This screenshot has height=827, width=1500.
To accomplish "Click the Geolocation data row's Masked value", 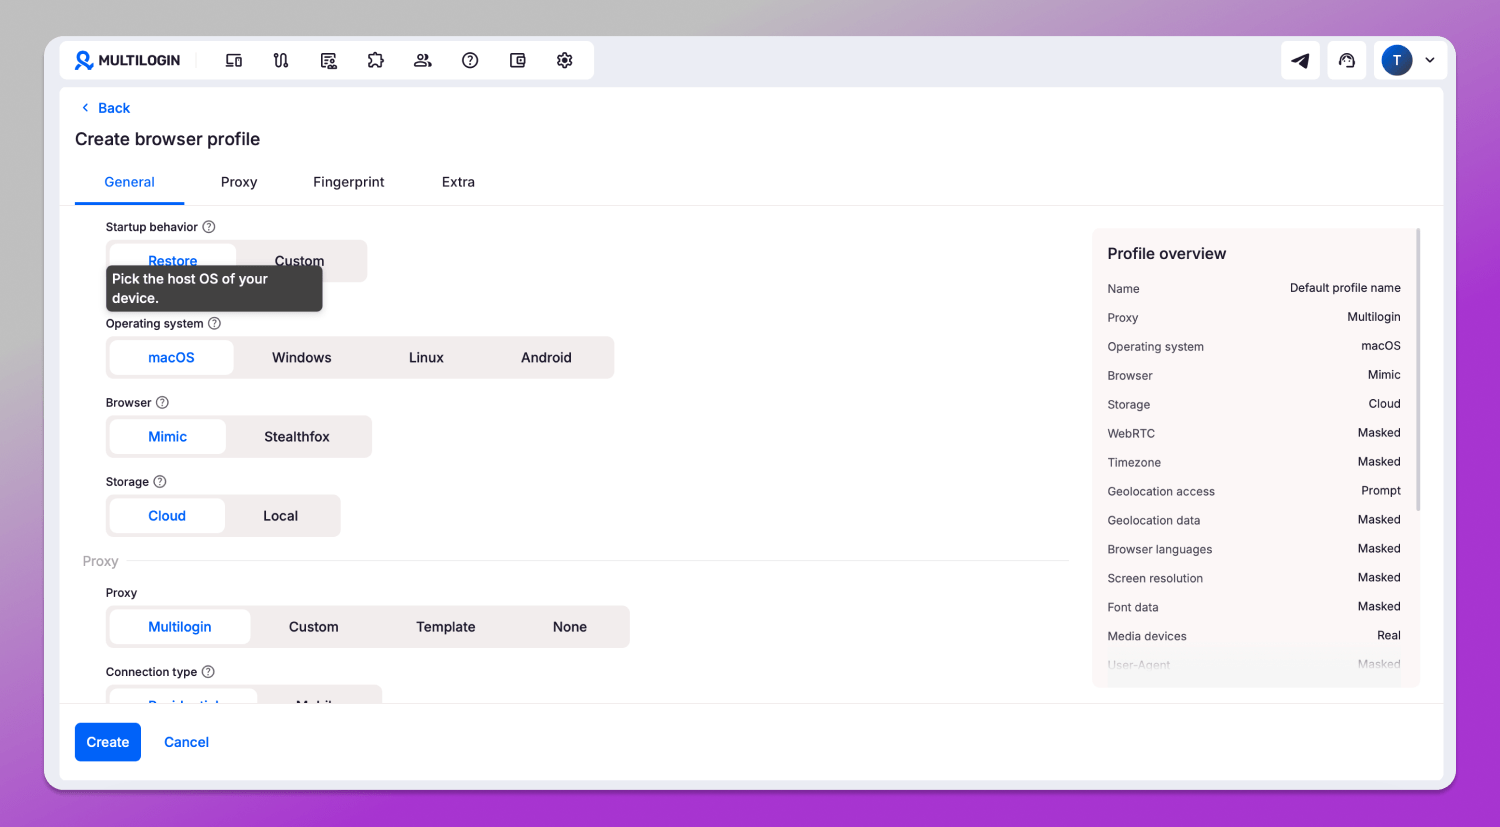I will [1379, 520].
